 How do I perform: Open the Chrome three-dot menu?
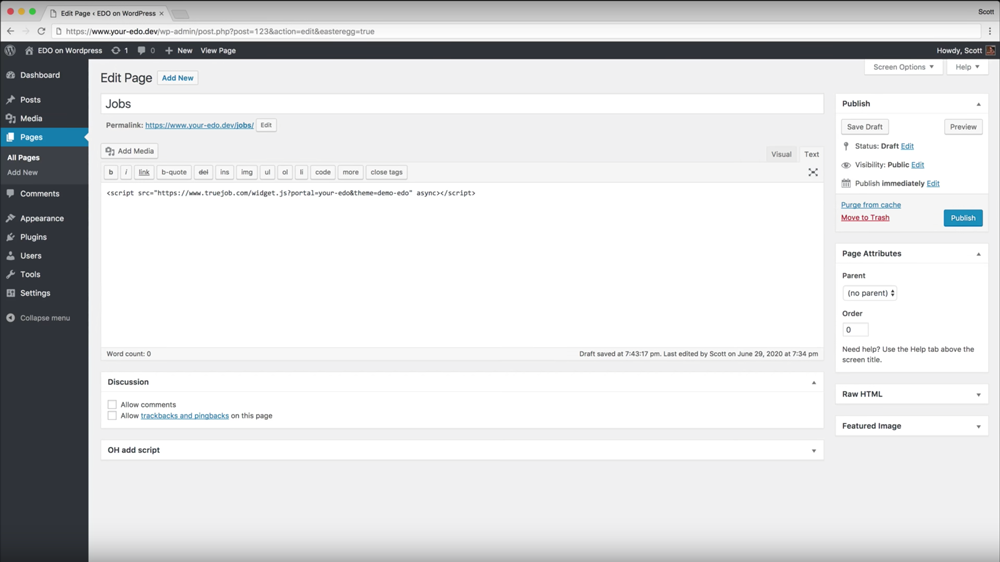tap(990, 31)
